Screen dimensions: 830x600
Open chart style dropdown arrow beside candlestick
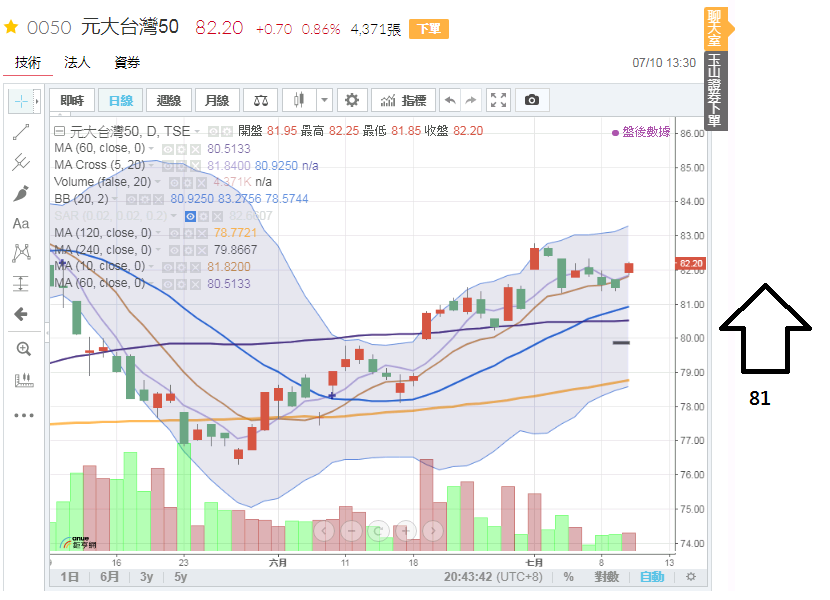(x=324, y=100)
